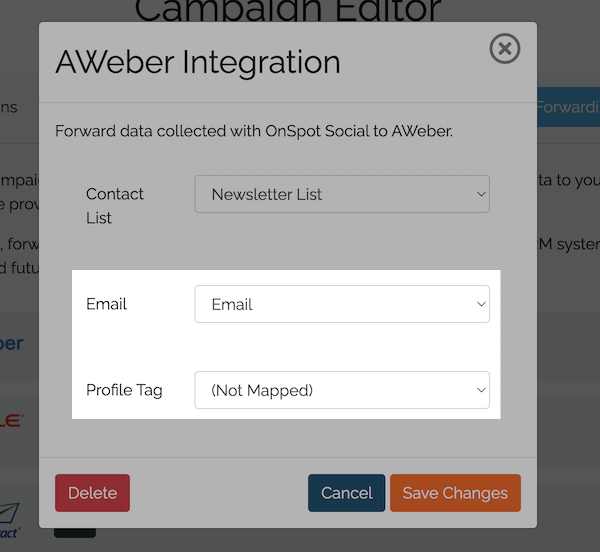Viewport: 600px width, 552px height.
Task: Select the red Oracle logo at left edge
Action: pos(12,421)
